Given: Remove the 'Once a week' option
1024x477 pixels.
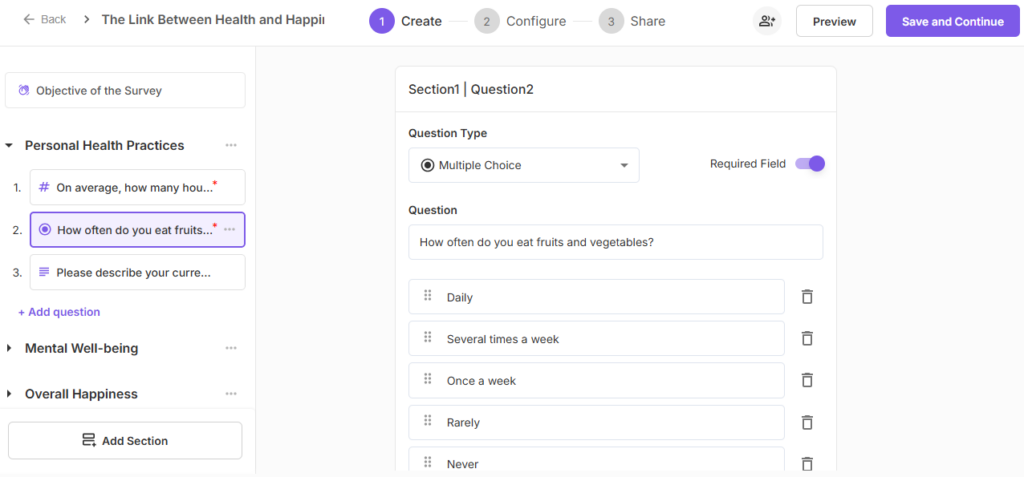Looking at the screenshot, I should [x=807, y=381].
